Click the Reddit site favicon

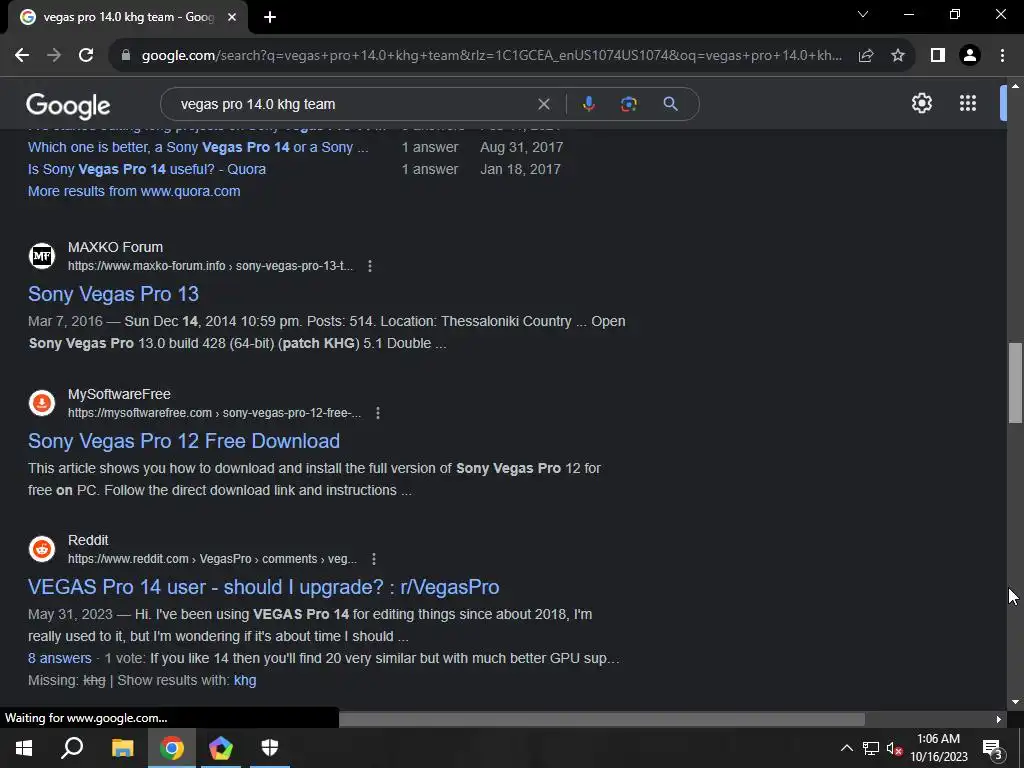[x=42, y=549]
